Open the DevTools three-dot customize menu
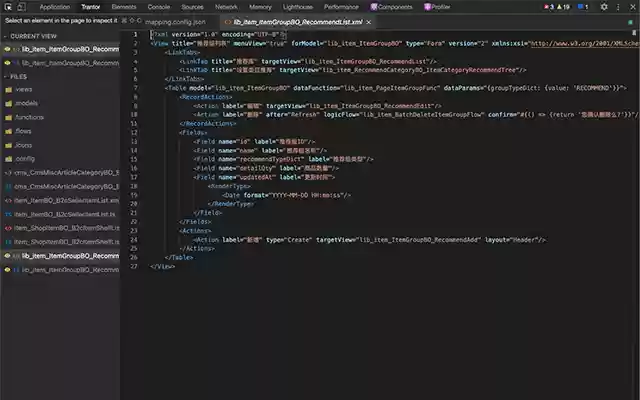The image size is (640, 400). [x=618, y=7]
